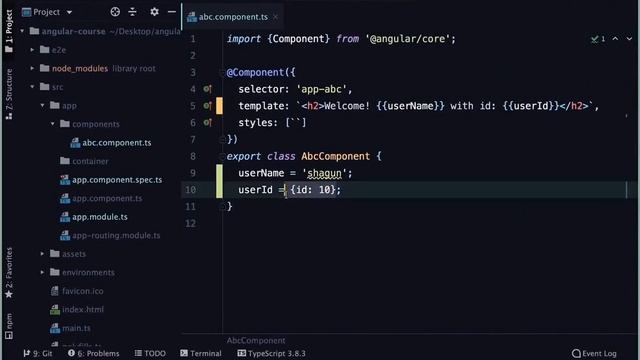Click the inspection checkmark widget
The width and height of the screenshot is (640, 360).
598,39
